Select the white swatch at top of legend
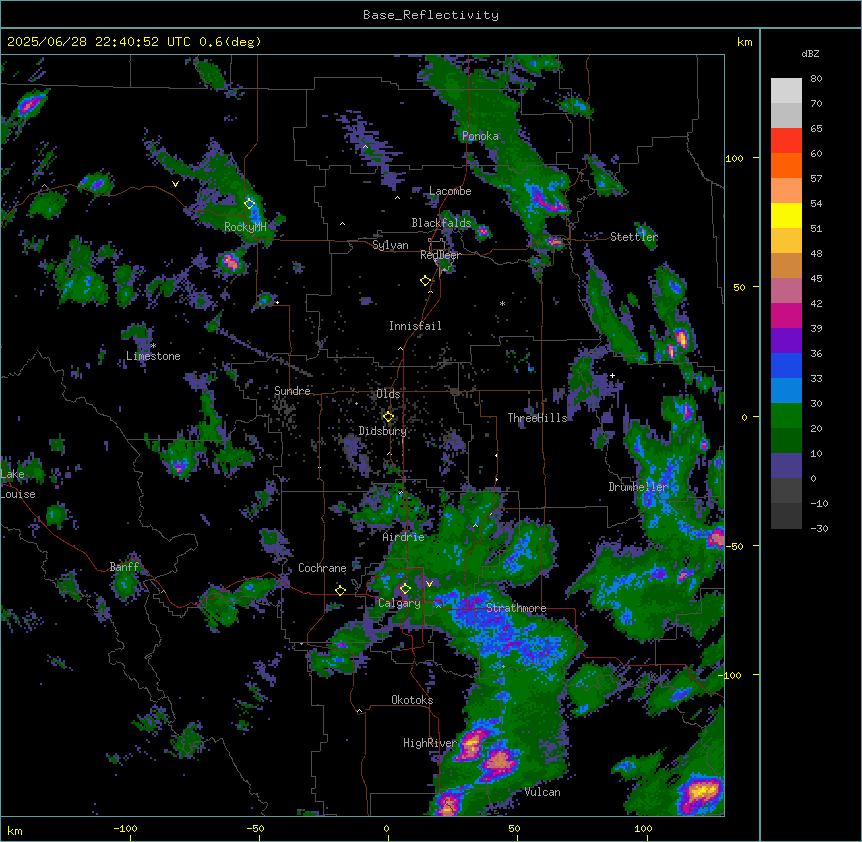The width and height of the screenshot is (862, 842). click(x=786, y=90)
